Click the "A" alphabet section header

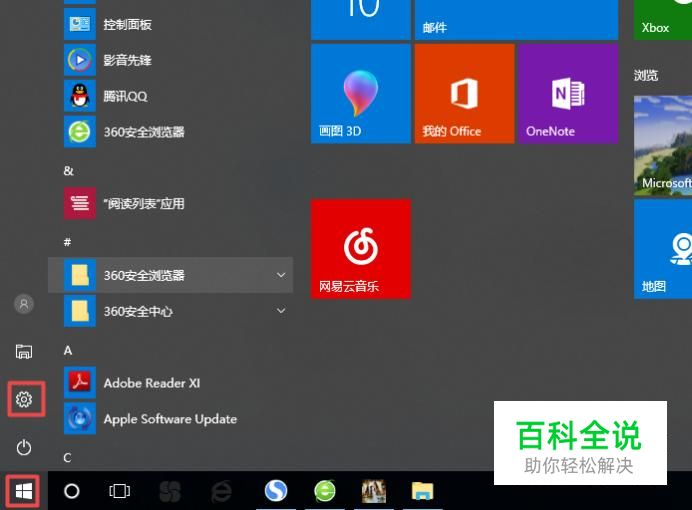68,350
